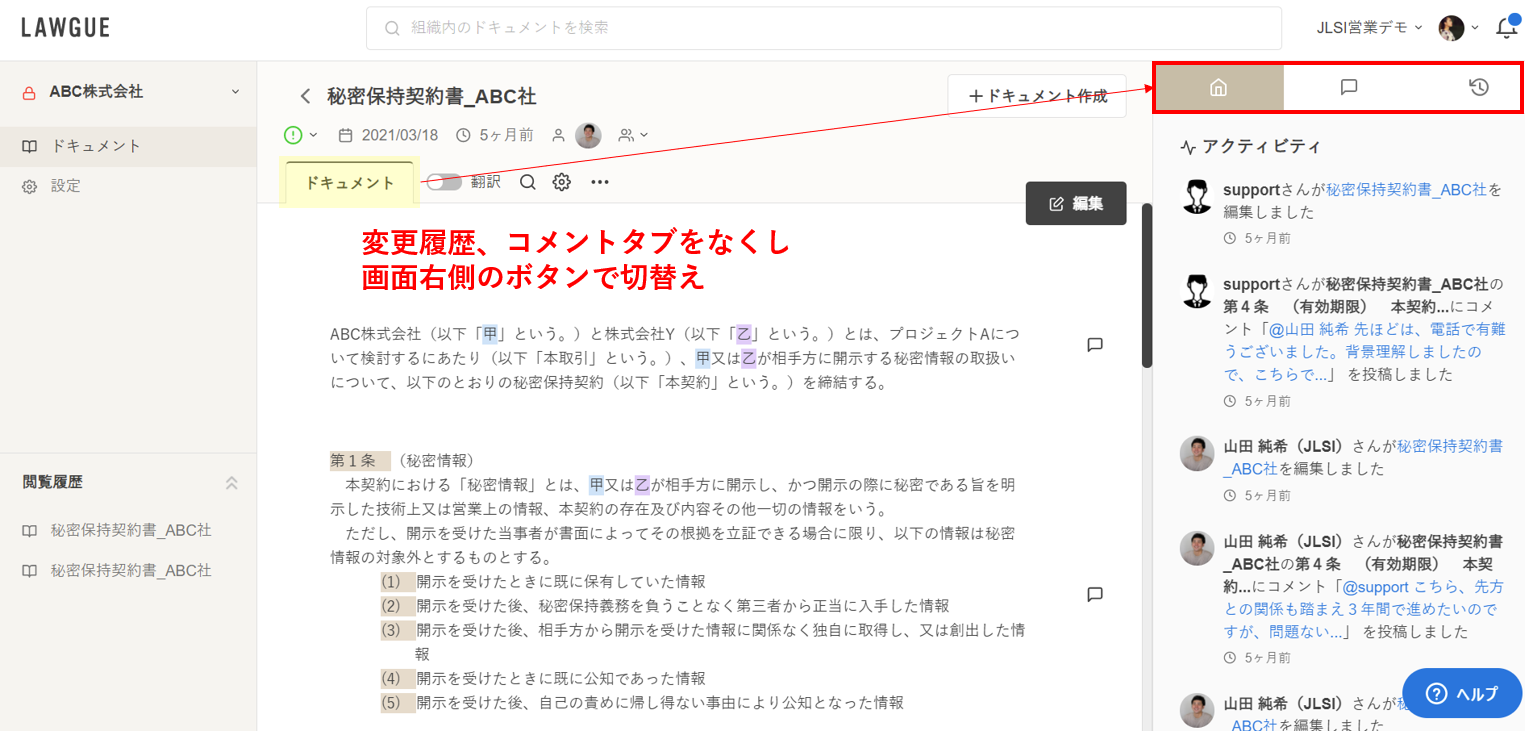Go back with the left arrow
Viewport: 1525px width, 744px height.
pos(305,97)
